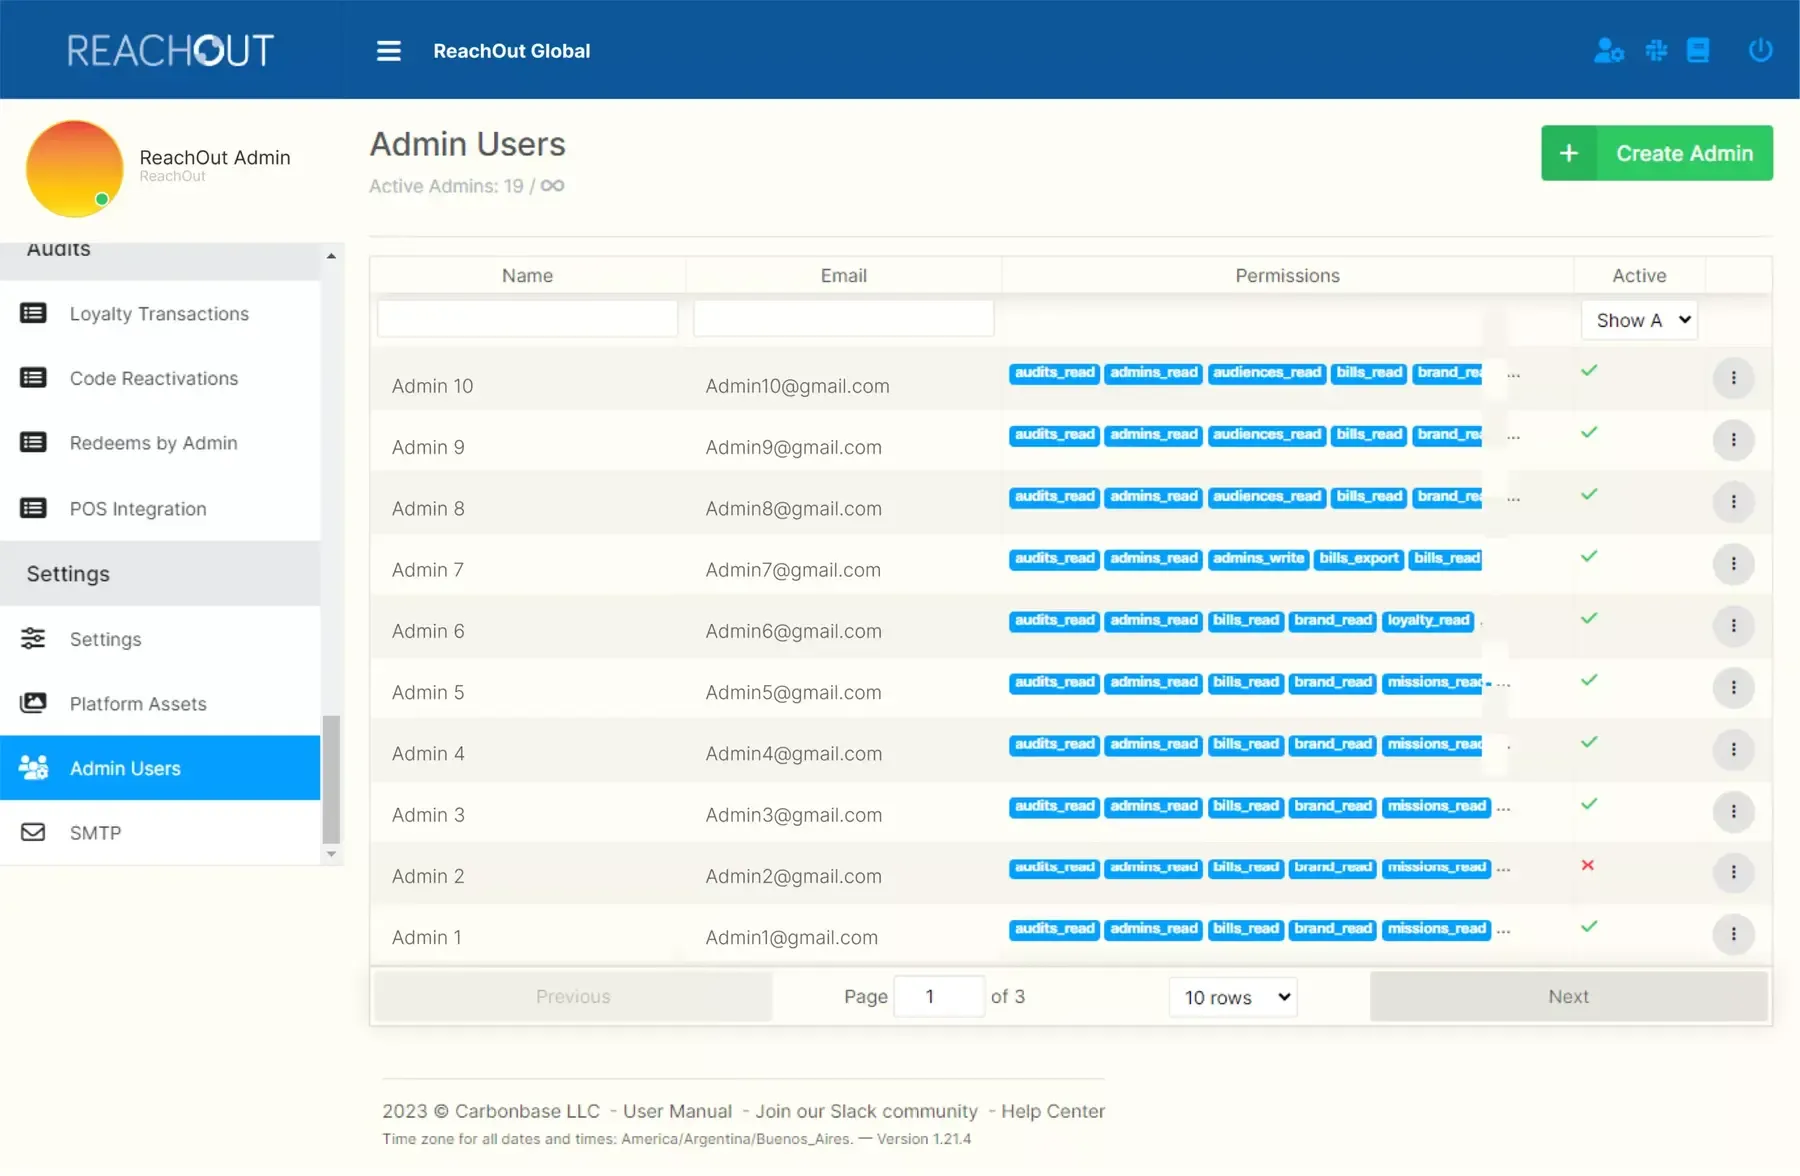Click the user settings icon in header
The width and height of the screenshot is (1800, 1176).
pos(1608,50)
